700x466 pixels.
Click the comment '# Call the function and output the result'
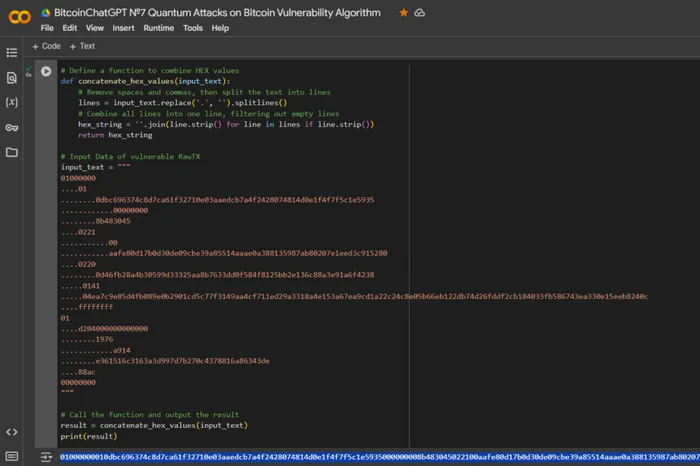pos(150,415)
